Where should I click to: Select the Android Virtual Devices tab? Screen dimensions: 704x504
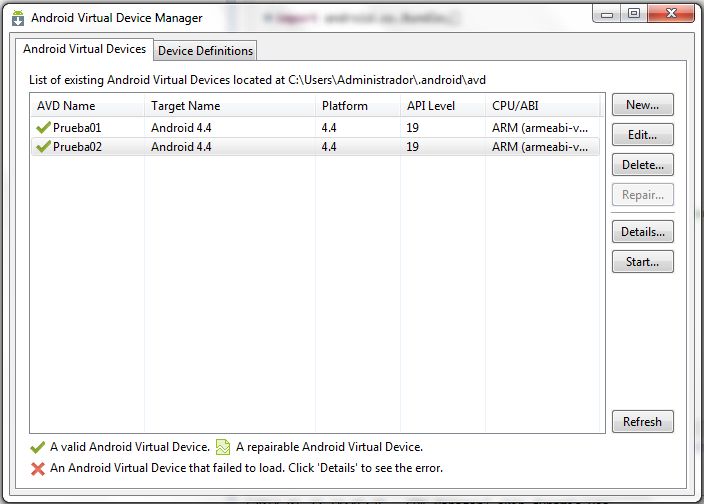coord(84,49)
